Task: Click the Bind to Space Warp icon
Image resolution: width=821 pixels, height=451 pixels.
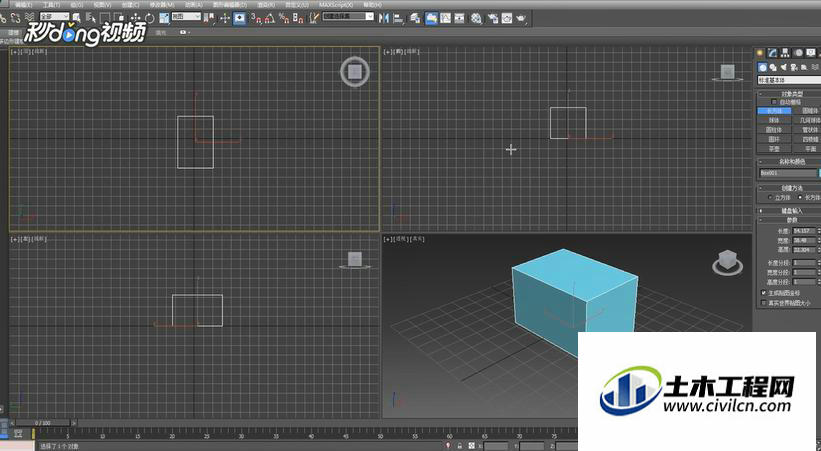Action: 30,18
